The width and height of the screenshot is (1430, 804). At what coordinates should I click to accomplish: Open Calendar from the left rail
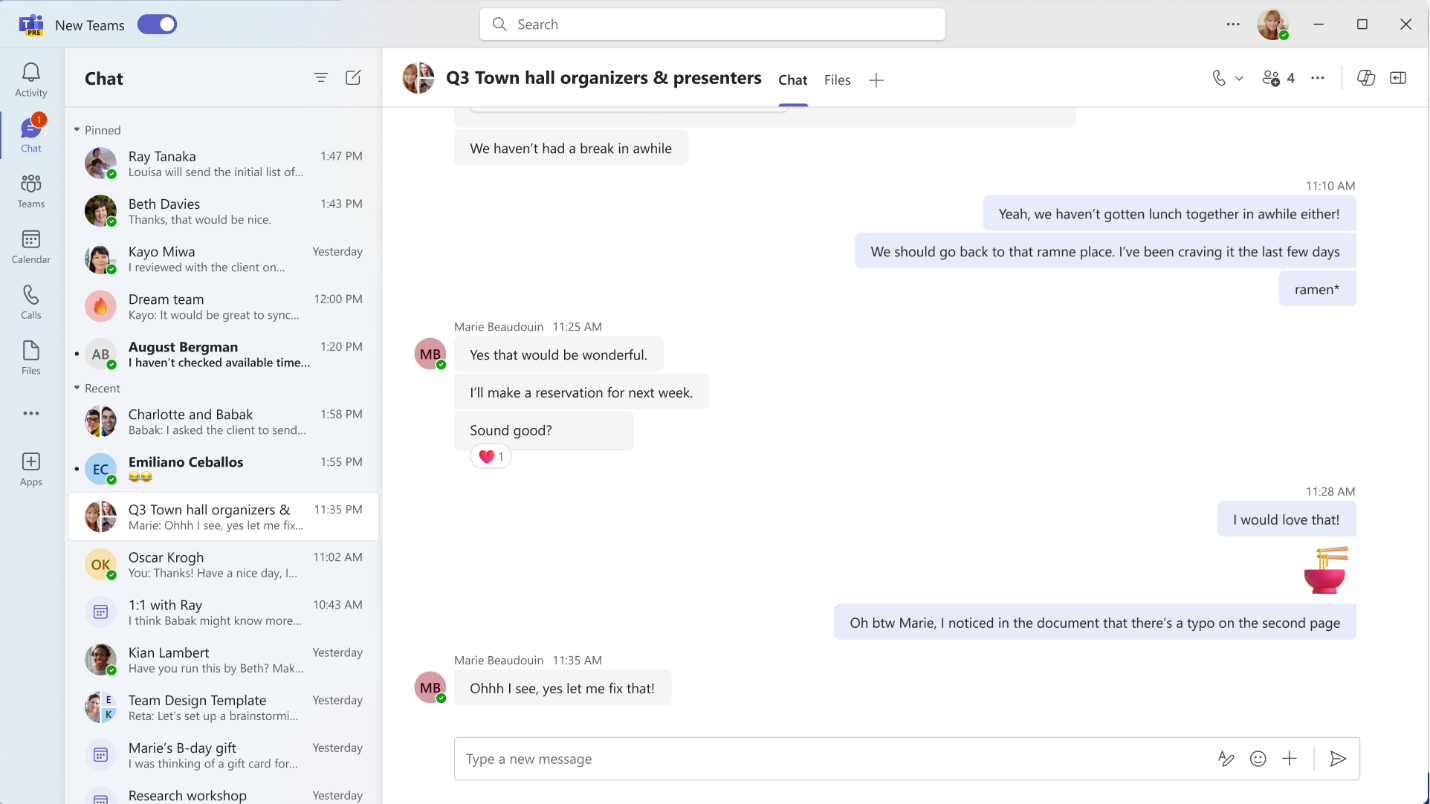point(31,246)
